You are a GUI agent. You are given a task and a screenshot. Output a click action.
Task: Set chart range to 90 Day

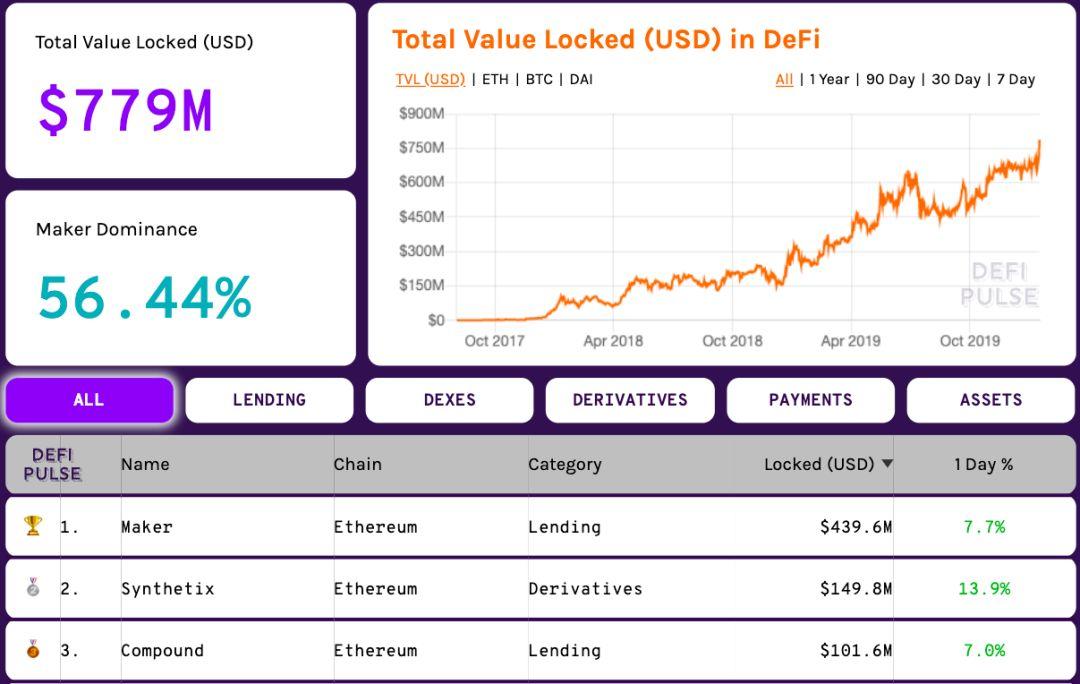click(x=890, y=79)
